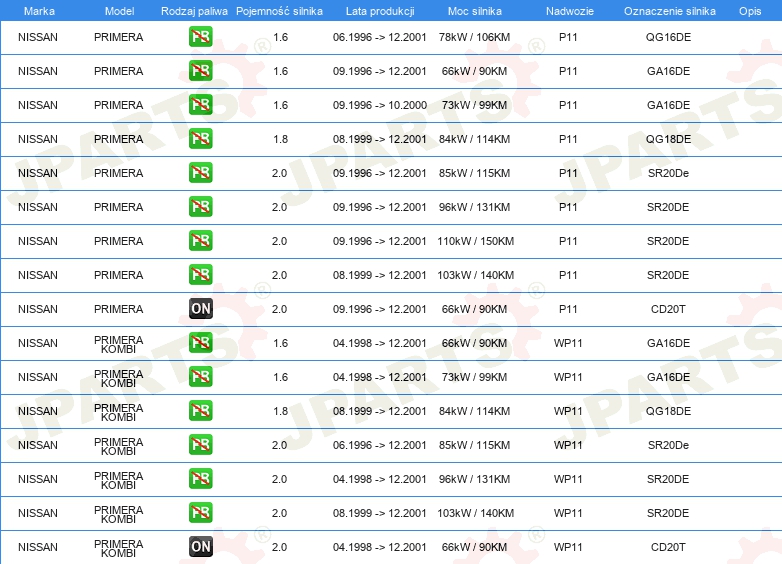This screenshot has height=564, width=782.
Task: Select the engine code QG16DE cell
Action: [668, 37]
